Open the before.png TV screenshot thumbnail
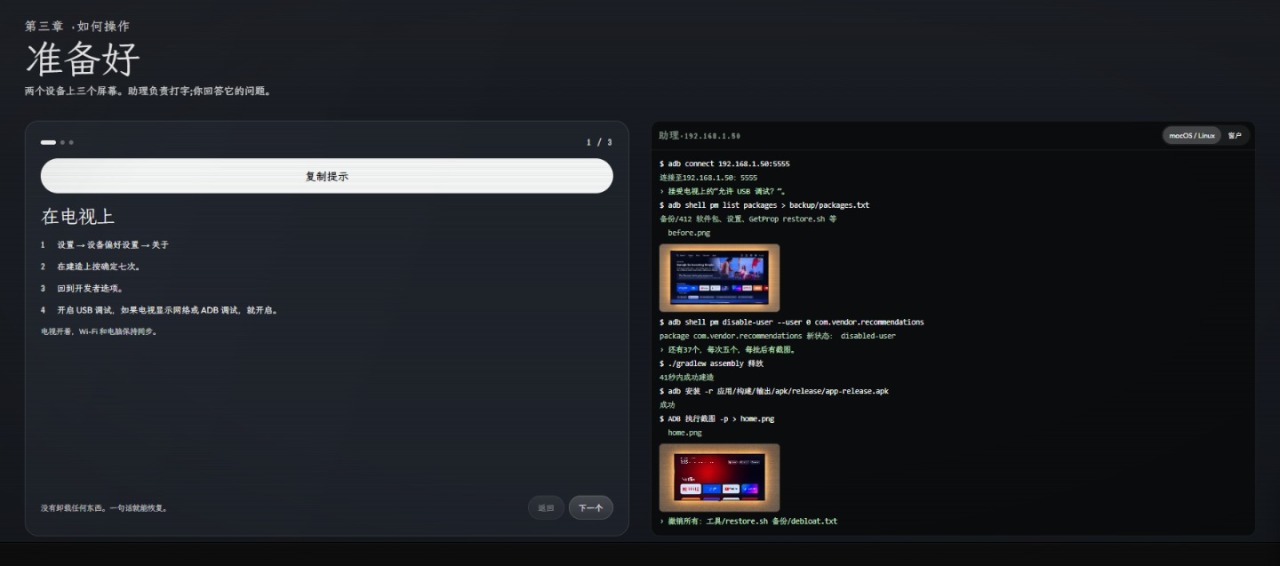The image size is (1280, 566). [x=720, y=277]
